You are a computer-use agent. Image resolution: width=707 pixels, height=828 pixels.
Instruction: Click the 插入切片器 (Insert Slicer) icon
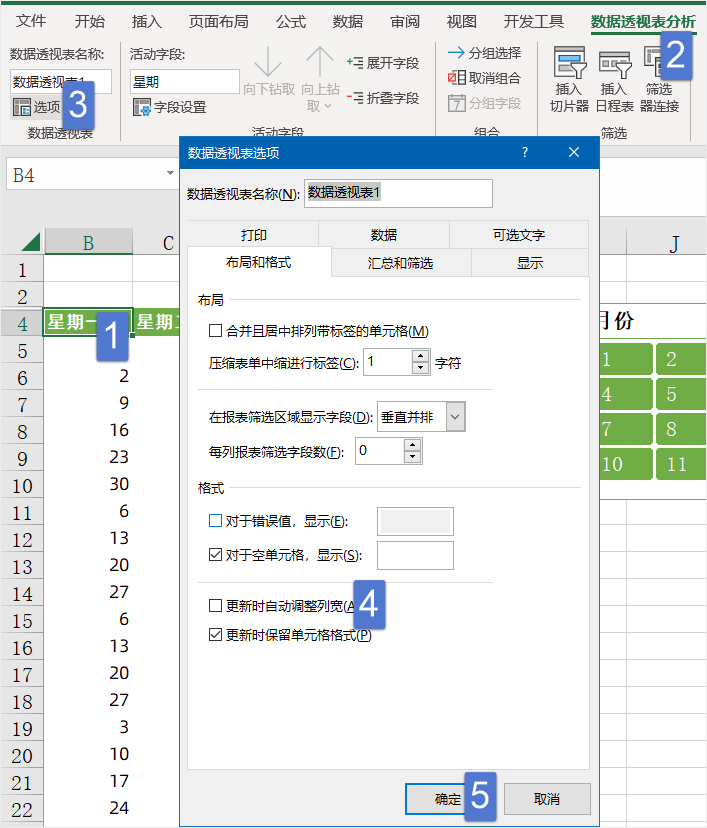click(569, 65)
